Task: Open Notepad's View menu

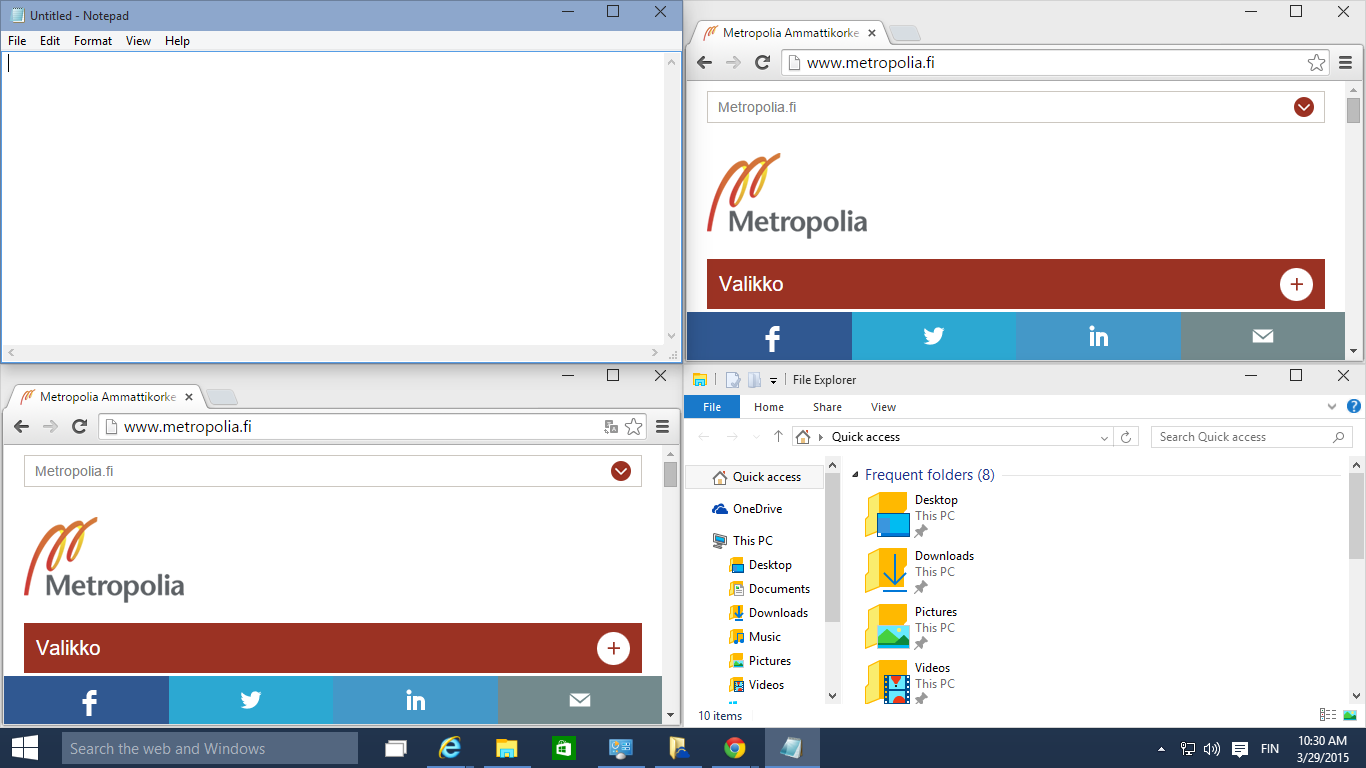Action: (138, 41)
